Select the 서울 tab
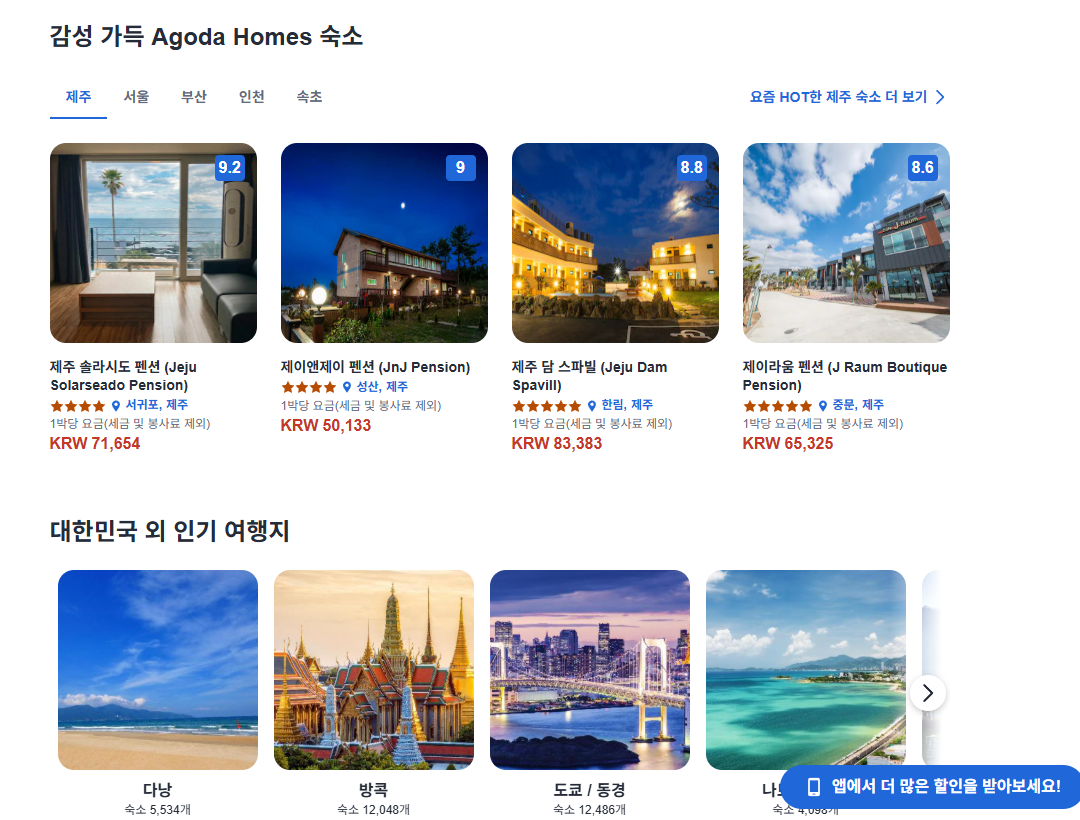Screen dimensions: 1080x820 coord(136,97)
